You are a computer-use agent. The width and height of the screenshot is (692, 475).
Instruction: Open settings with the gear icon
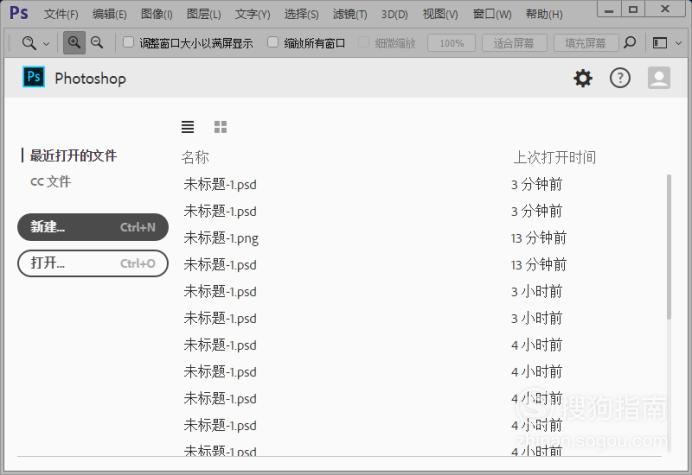point(583,78)
